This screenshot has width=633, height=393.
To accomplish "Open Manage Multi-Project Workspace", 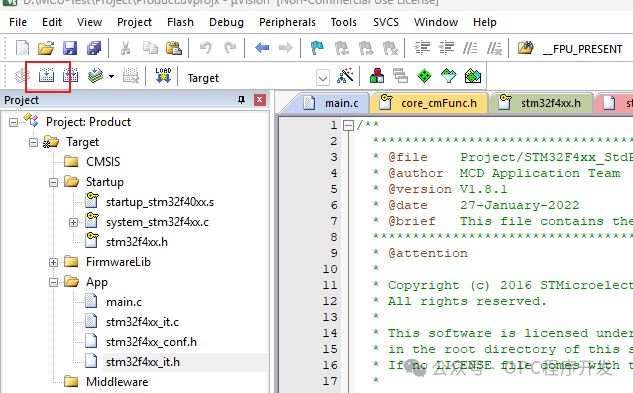I will tap(400, 76).
